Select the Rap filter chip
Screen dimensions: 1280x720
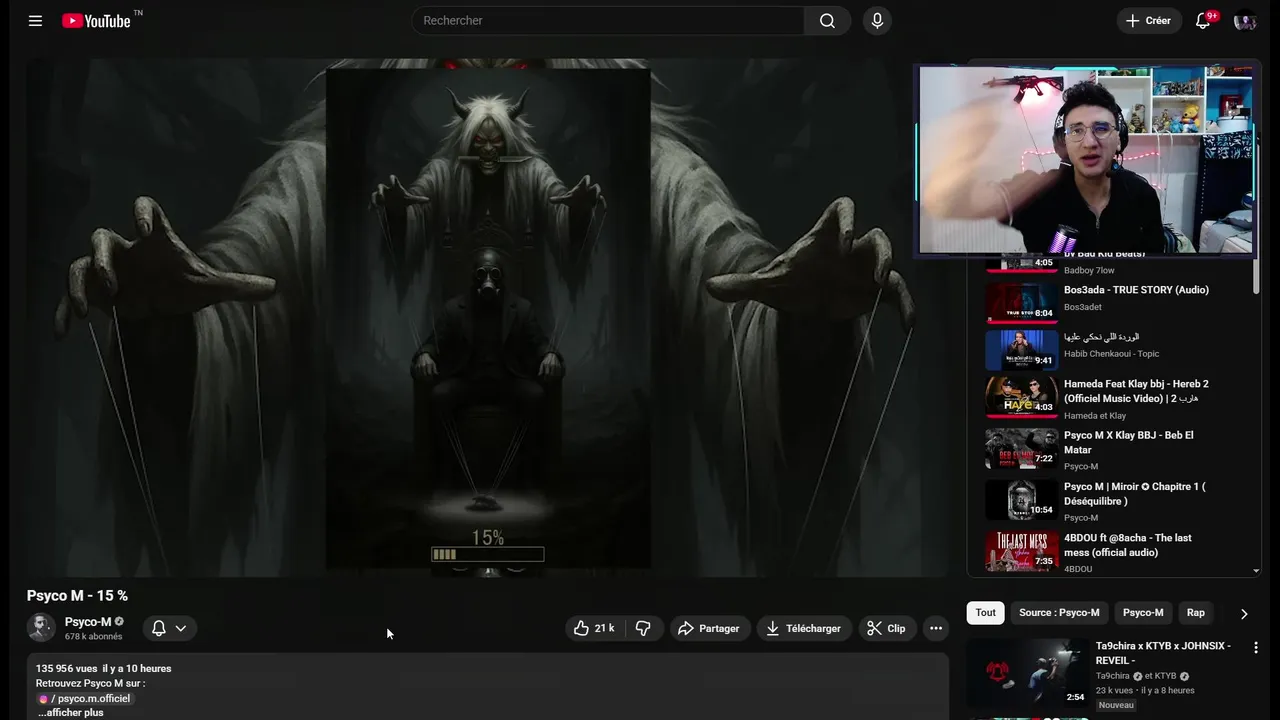(1196, 613)
